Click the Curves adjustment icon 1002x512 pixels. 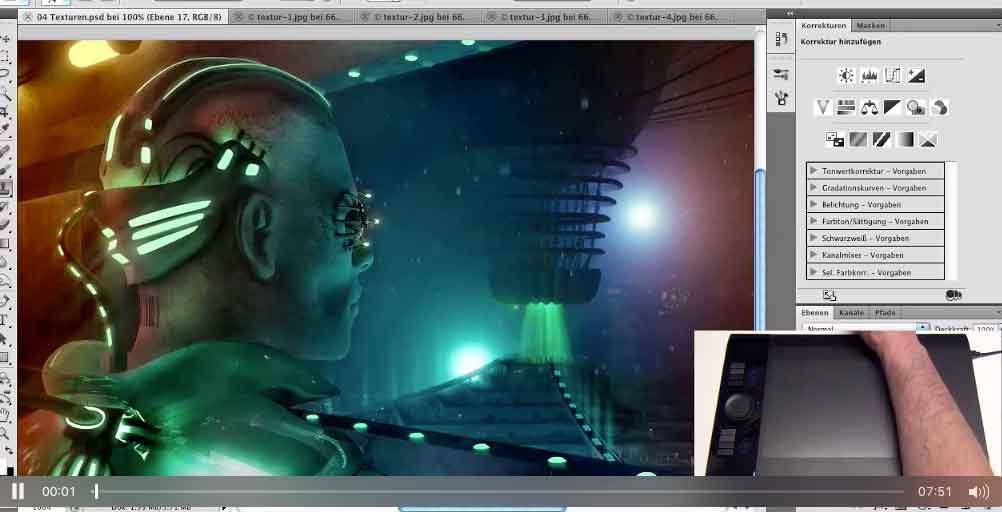(892, 76)
